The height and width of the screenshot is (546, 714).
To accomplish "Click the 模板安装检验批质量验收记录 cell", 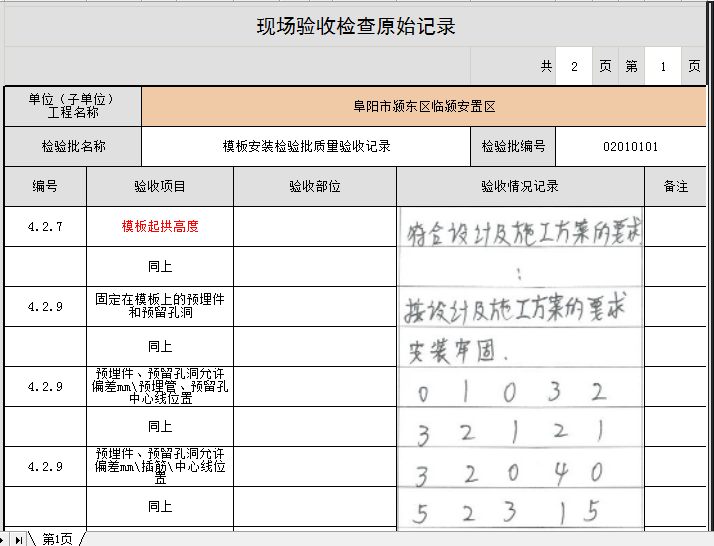I will coord(305,146).
